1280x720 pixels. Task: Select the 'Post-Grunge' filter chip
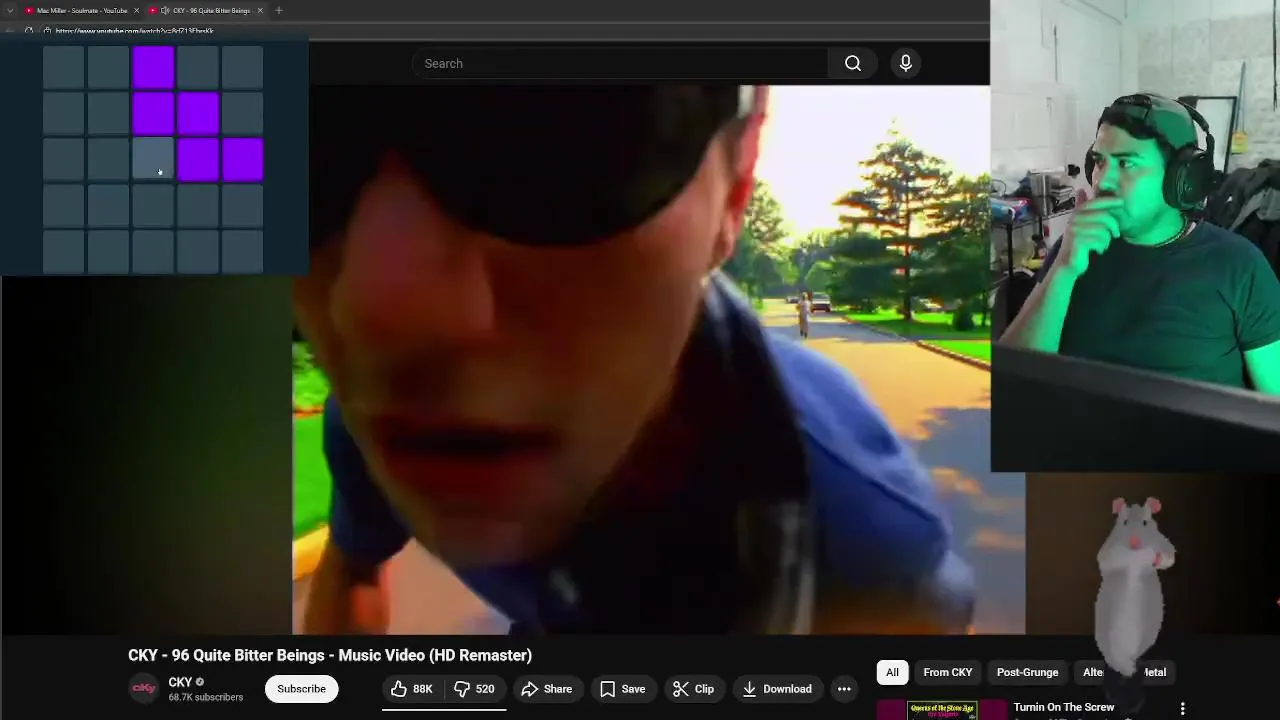point(1027,672)
